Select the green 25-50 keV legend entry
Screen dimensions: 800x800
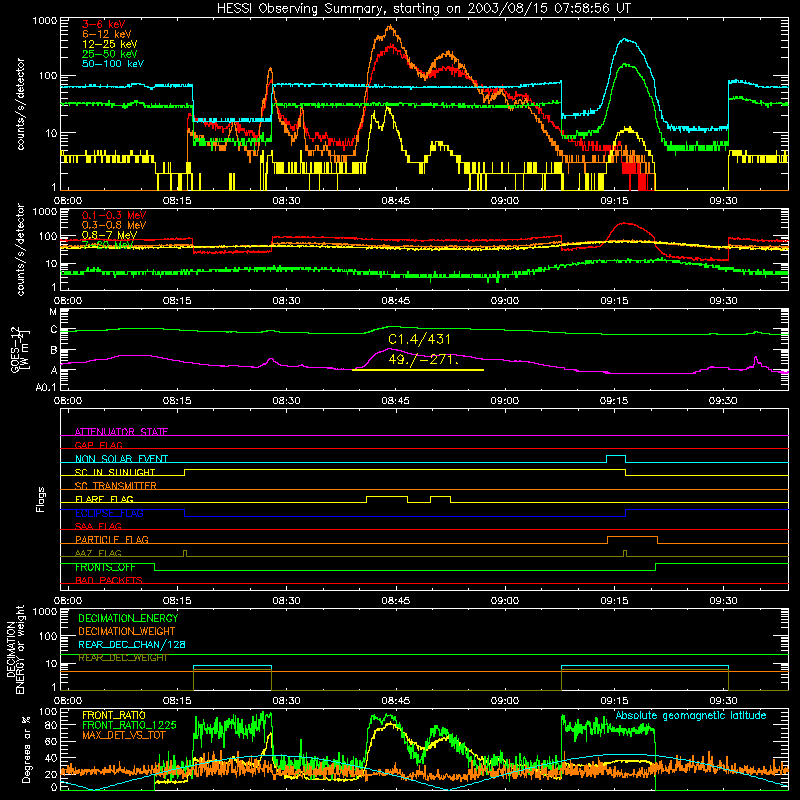click(110, 54)
